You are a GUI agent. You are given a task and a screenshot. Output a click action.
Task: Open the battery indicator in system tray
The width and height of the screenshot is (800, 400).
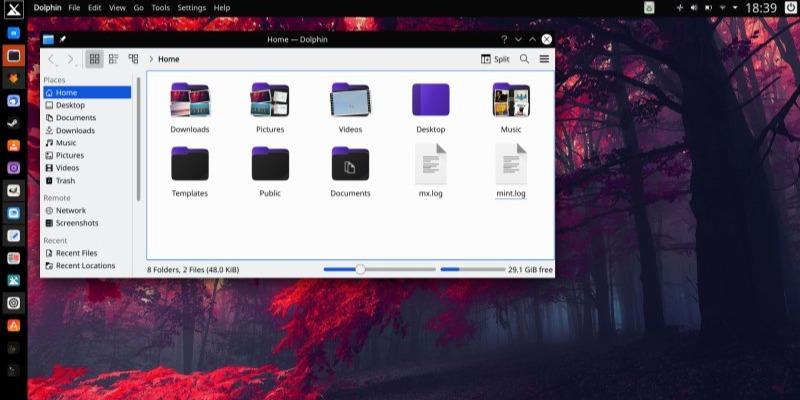coord(708,8)
